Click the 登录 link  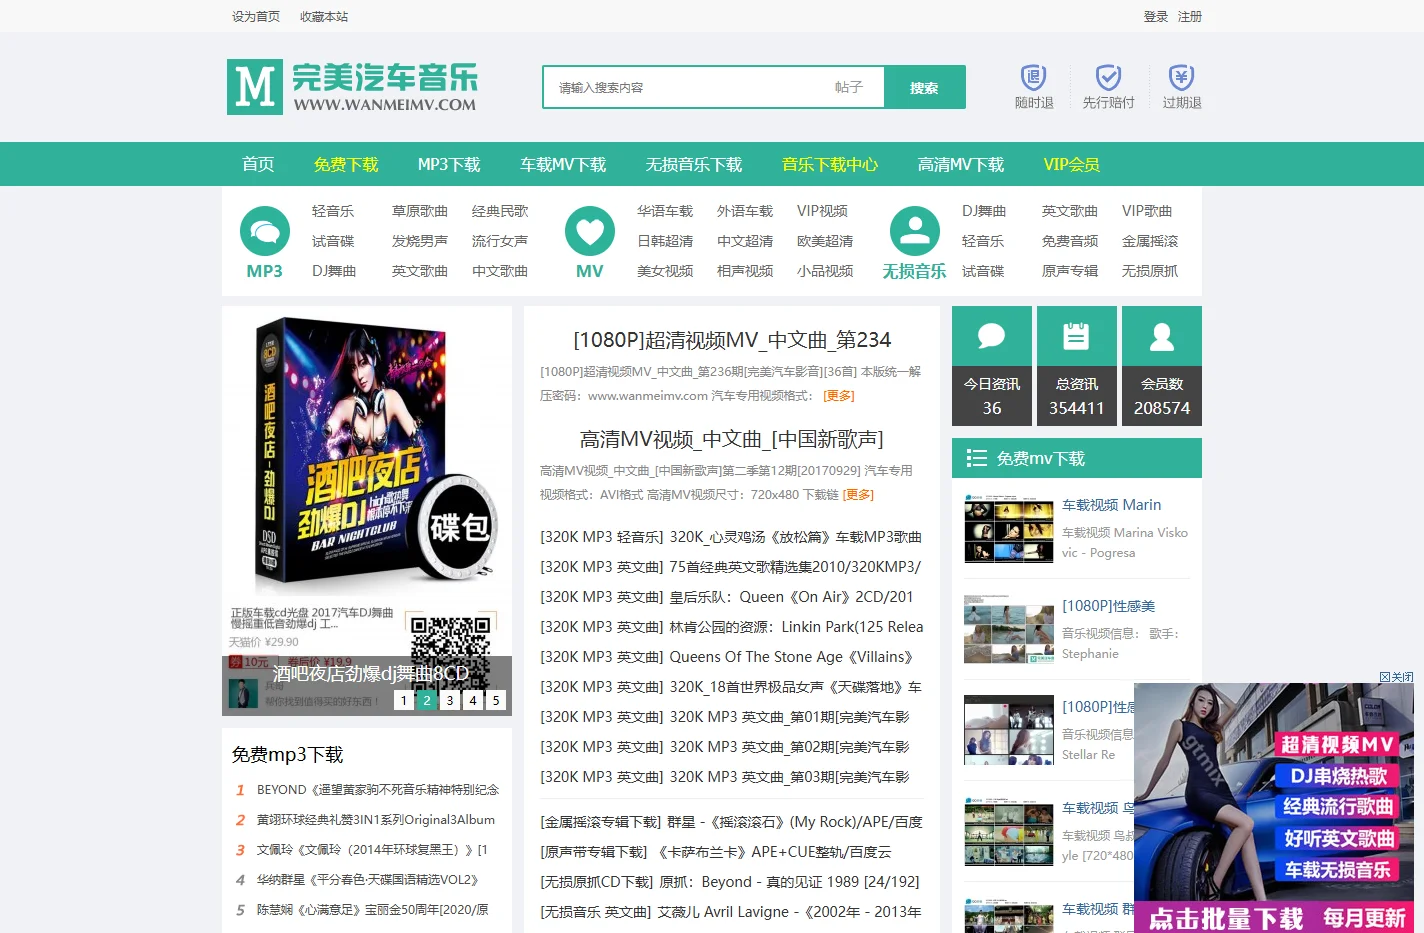point(1156,17)
